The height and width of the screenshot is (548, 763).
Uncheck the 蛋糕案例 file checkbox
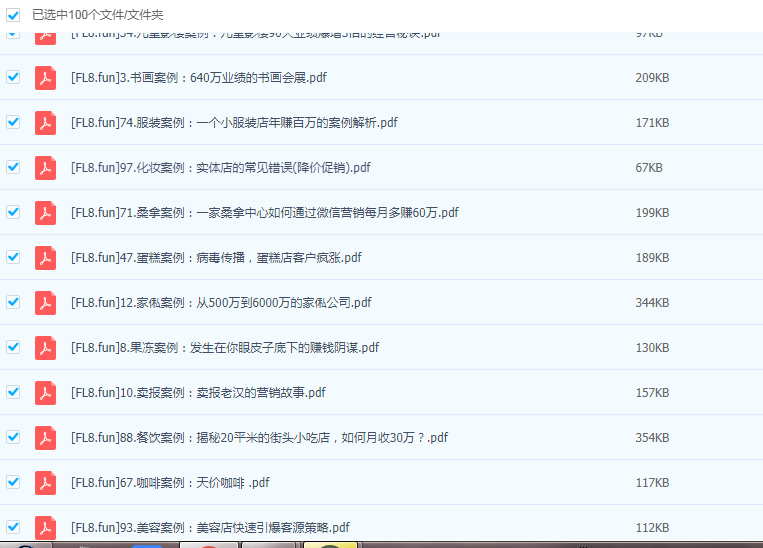[13, 257]
